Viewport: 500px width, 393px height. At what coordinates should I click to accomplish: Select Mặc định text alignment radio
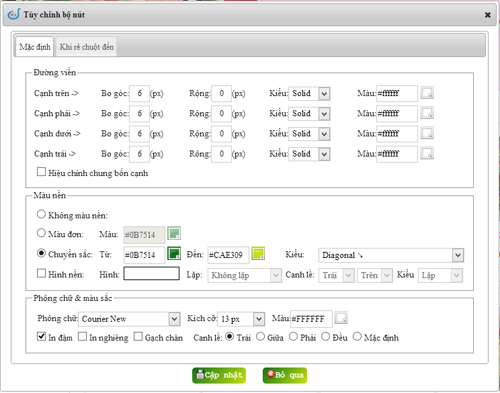(x=357, y=337)
